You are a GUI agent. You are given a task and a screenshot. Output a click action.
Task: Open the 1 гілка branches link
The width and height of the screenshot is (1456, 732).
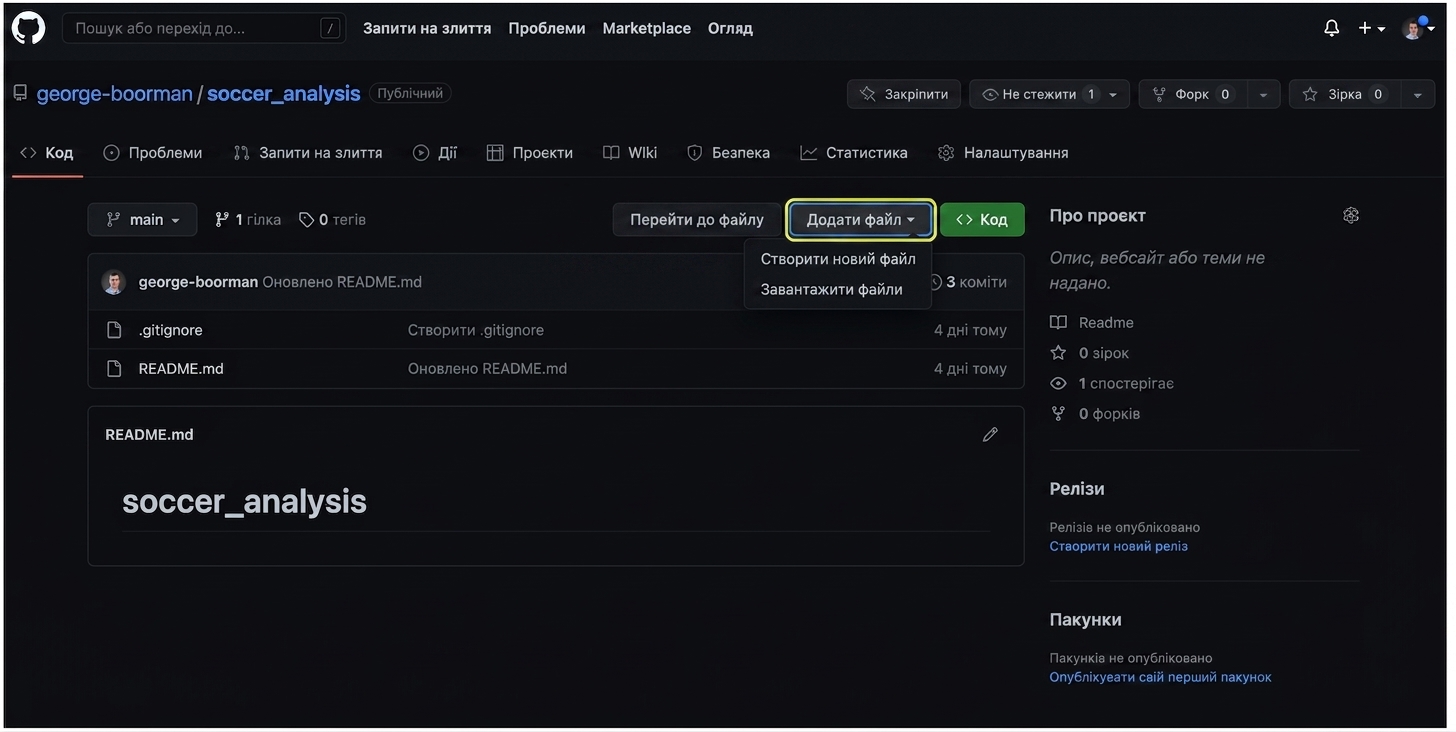tap(248, 220)
